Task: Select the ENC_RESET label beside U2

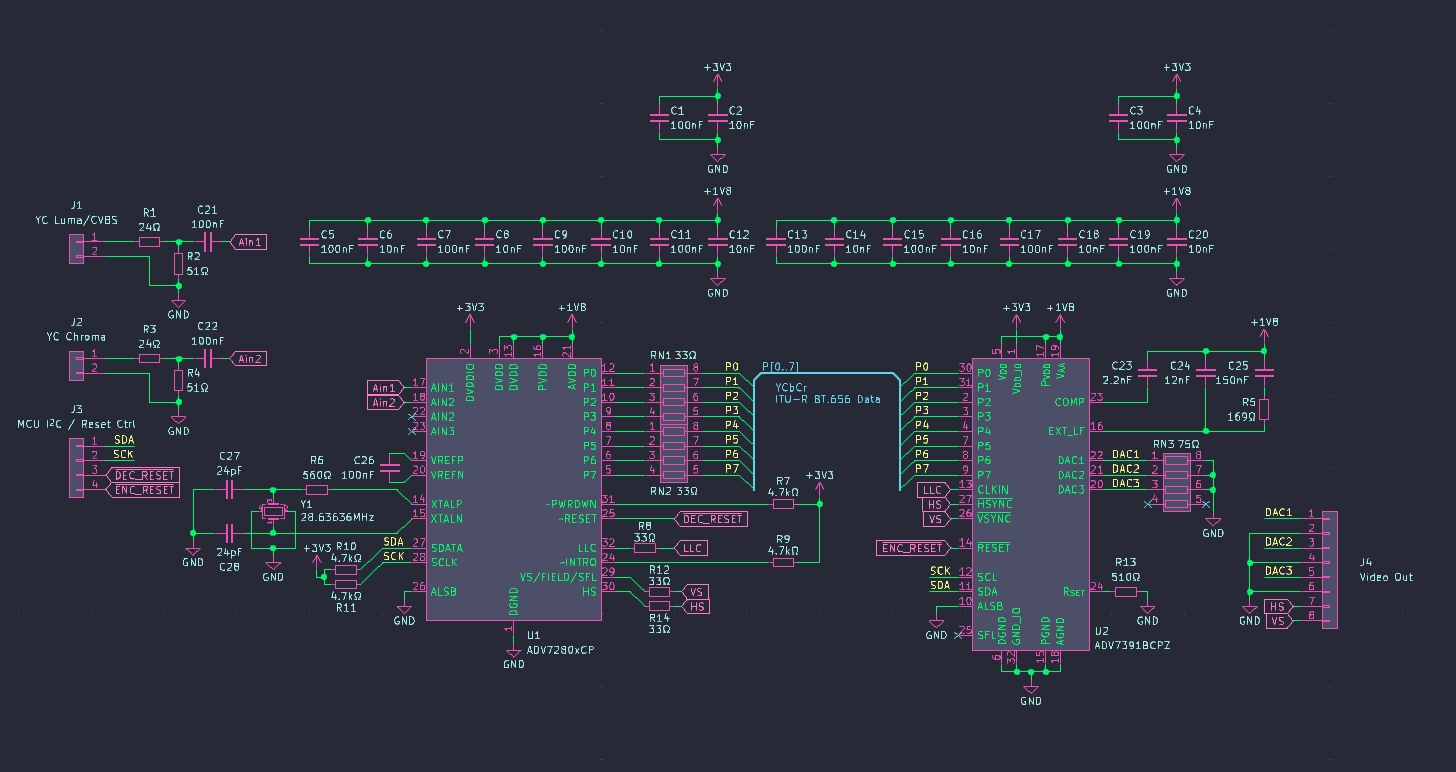Action: [912, 547]
